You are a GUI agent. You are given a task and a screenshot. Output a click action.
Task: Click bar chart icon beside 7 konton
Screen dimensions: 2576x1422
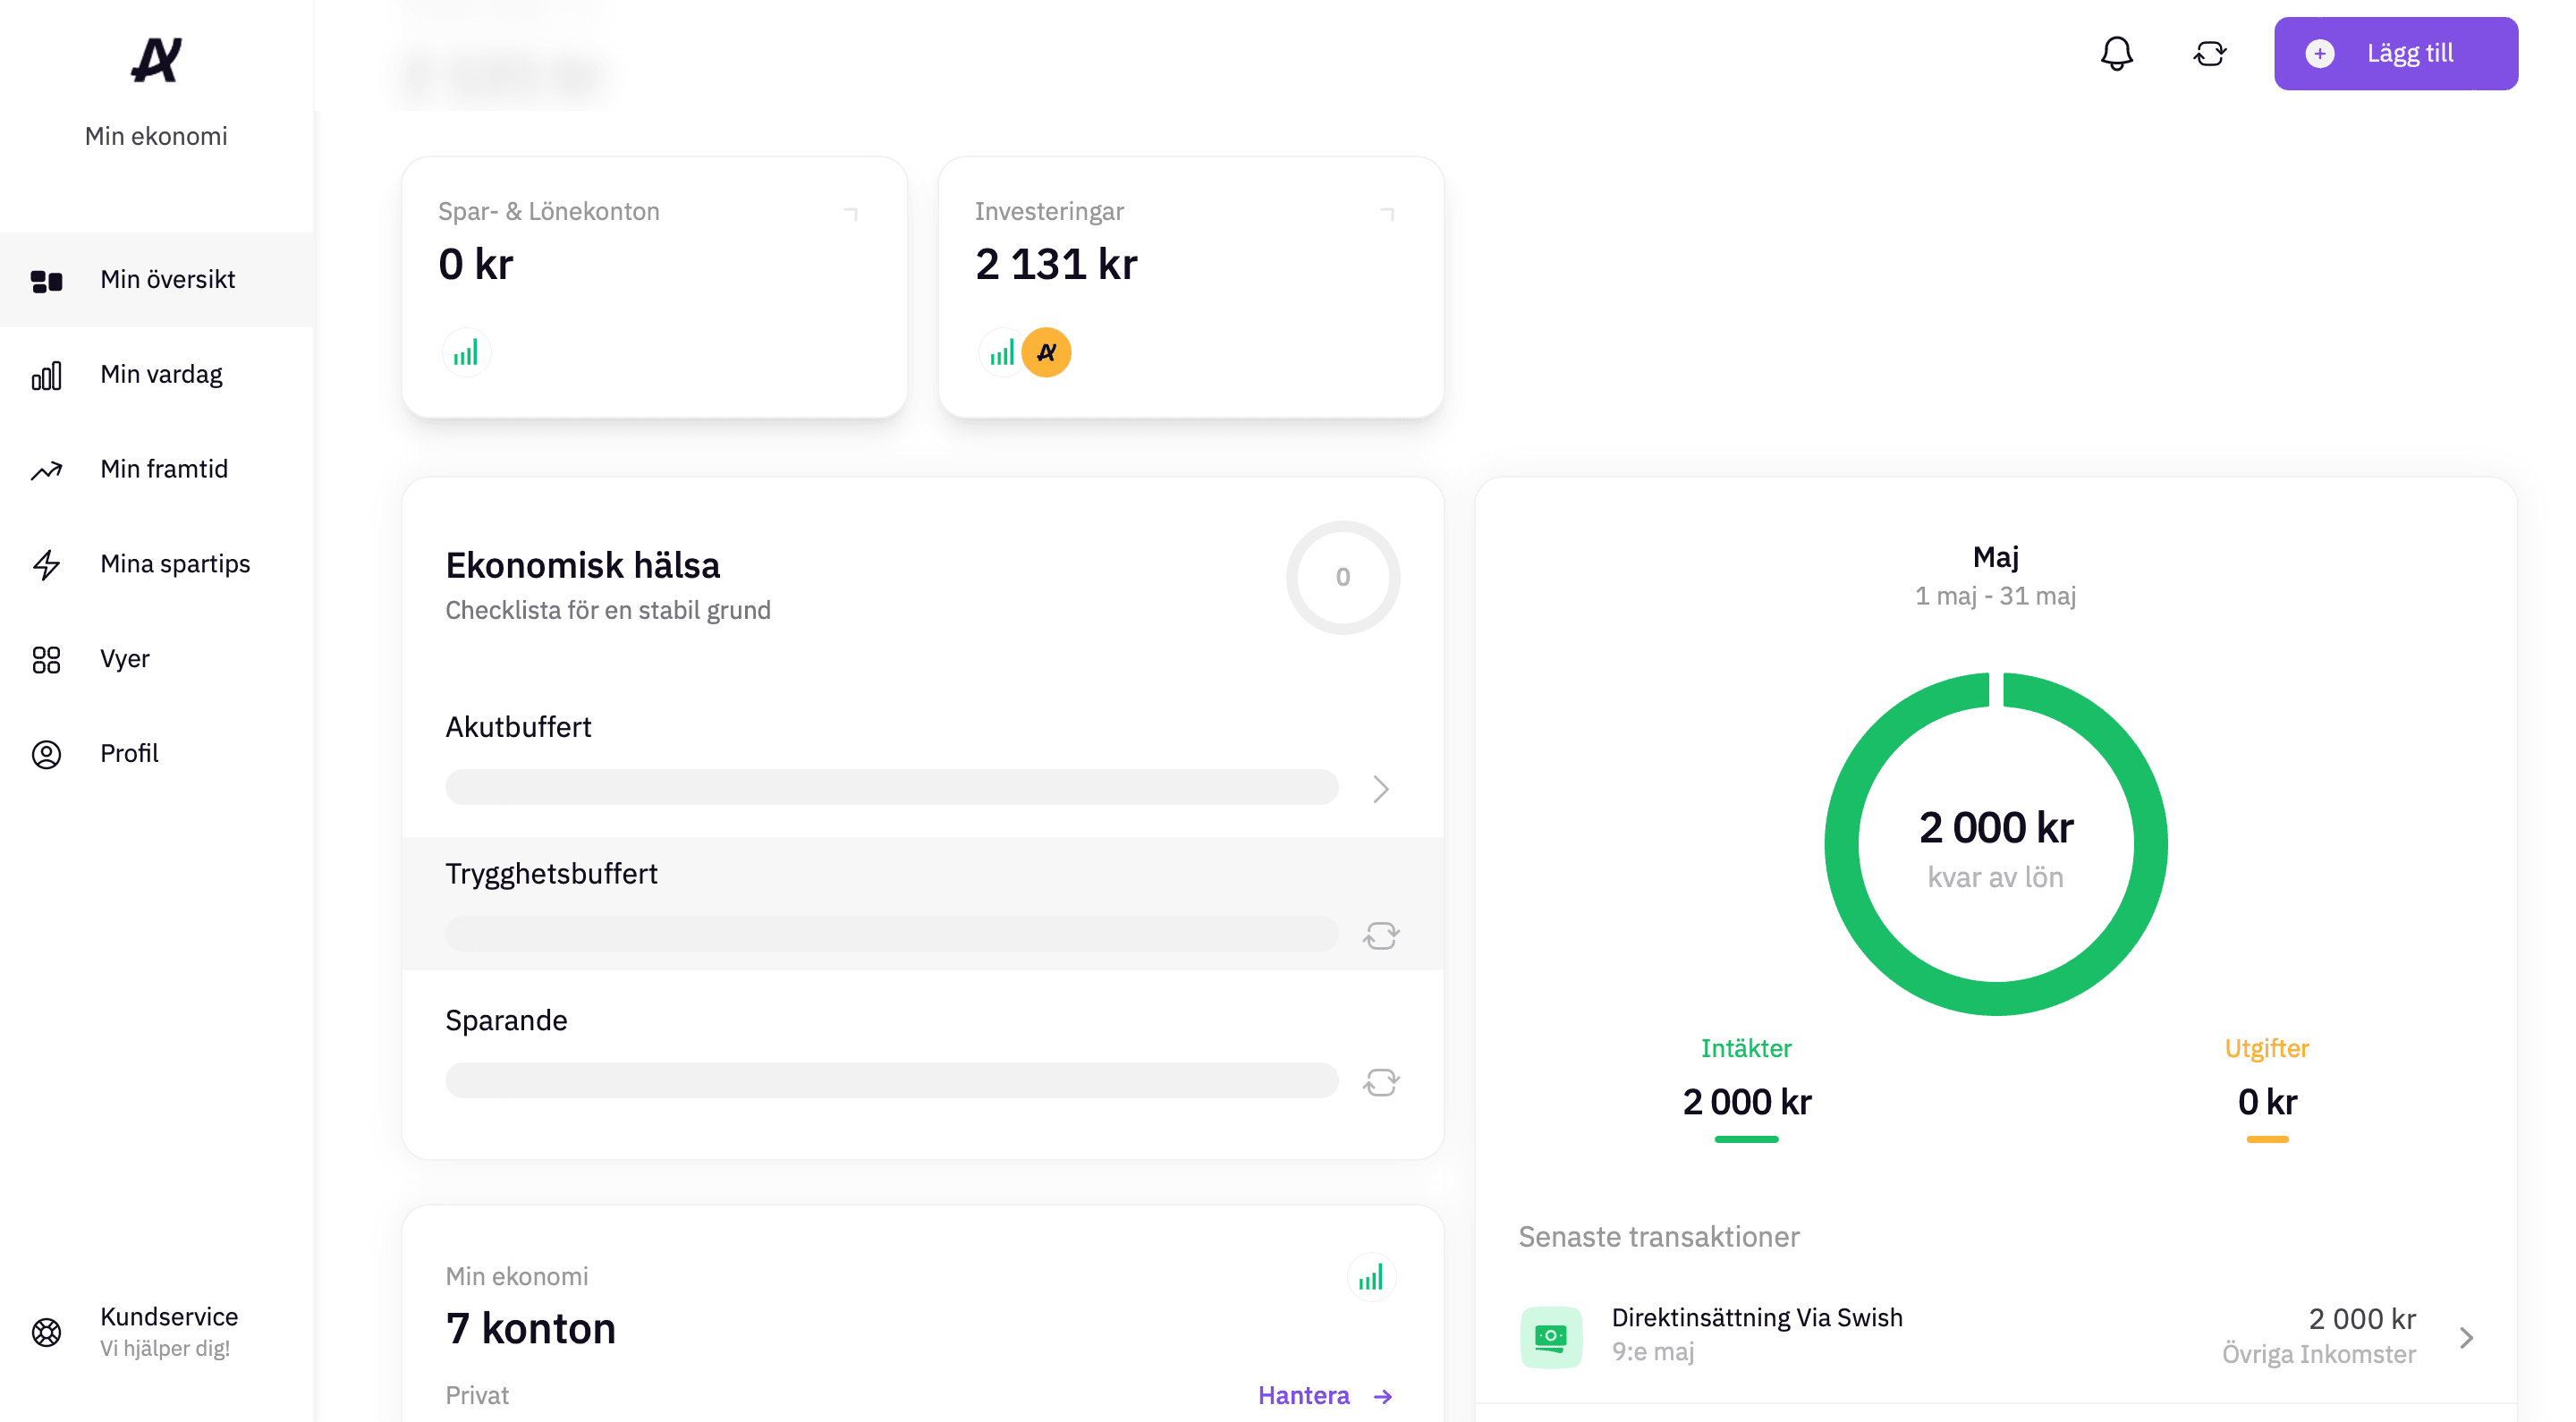1370,1277
